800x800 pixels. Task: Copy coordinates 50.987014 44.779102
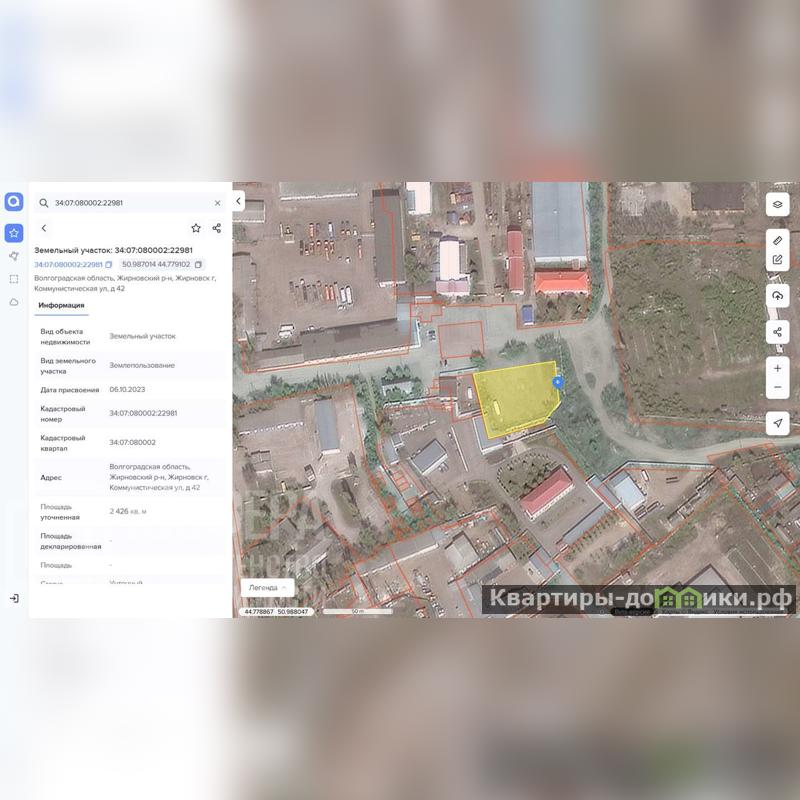pyautogui.click(x=198, y=265)
